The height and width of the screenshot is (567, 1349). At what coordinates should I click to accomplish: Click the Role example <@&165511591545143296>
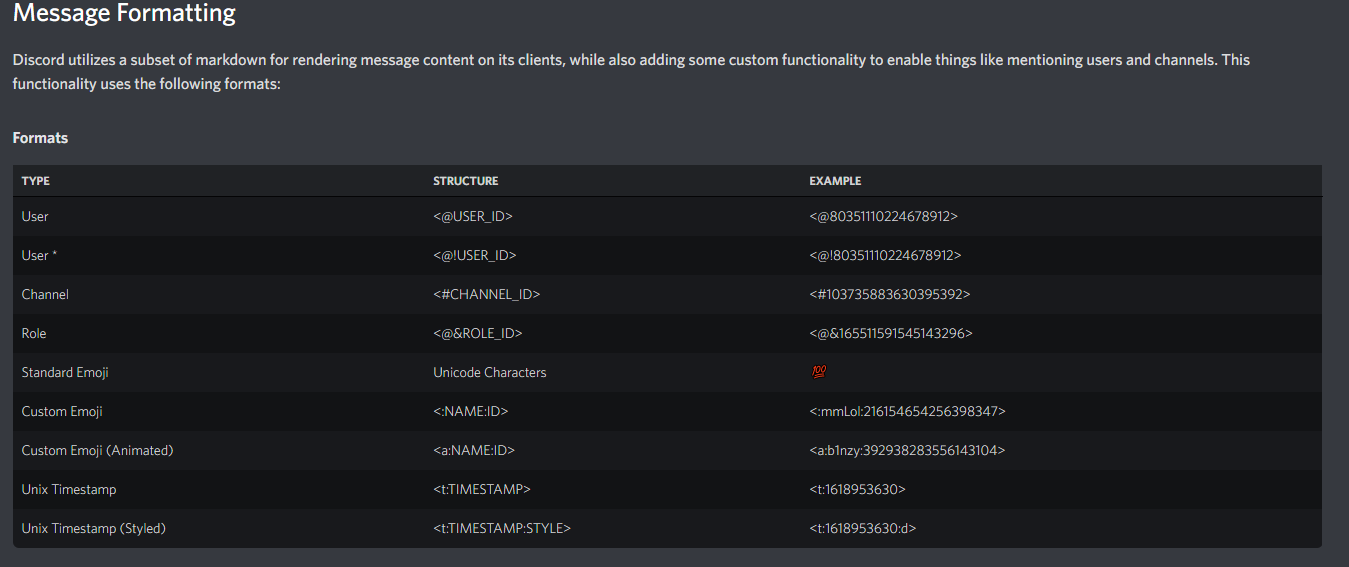(x=890, y=333)
